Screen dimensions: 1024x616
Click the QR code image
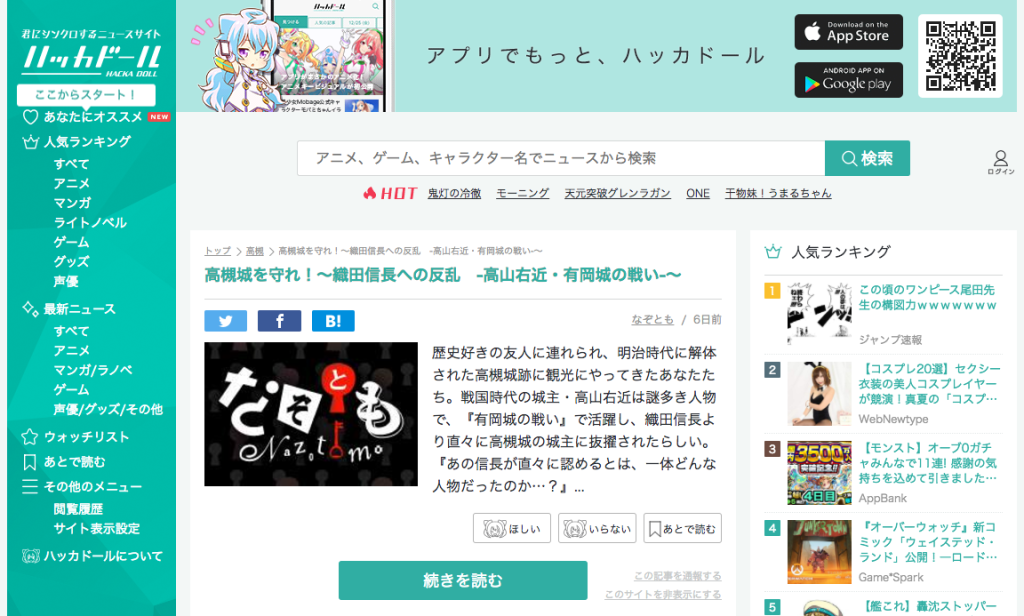coord(959,56)
